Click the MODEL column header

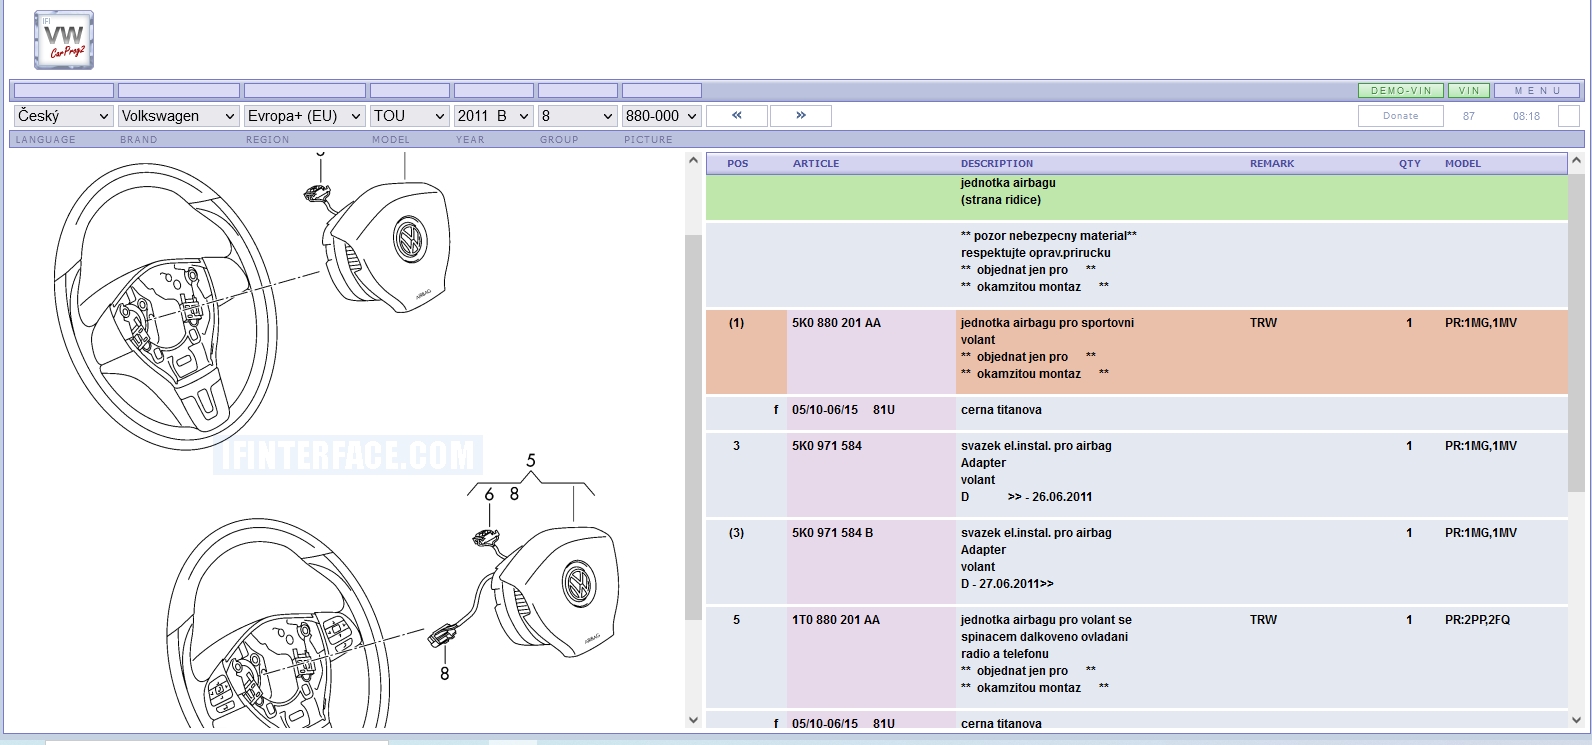click(1463, 164)
